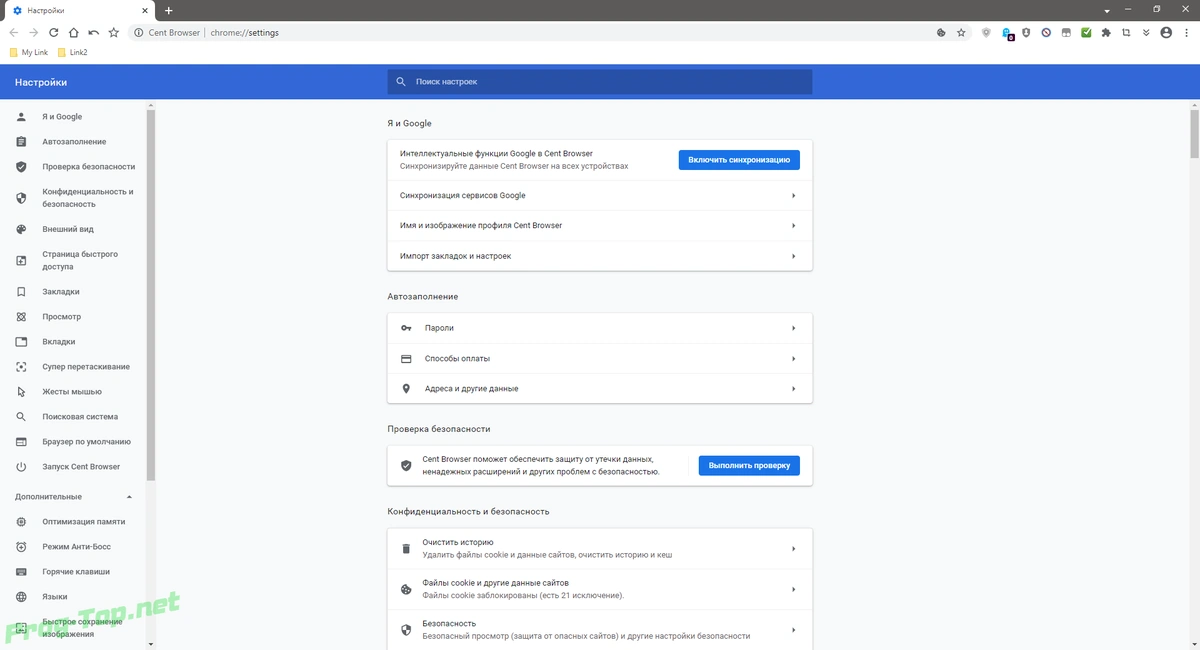
Task: Open the Link2 bookmark folder
Action: click(73, 52)
